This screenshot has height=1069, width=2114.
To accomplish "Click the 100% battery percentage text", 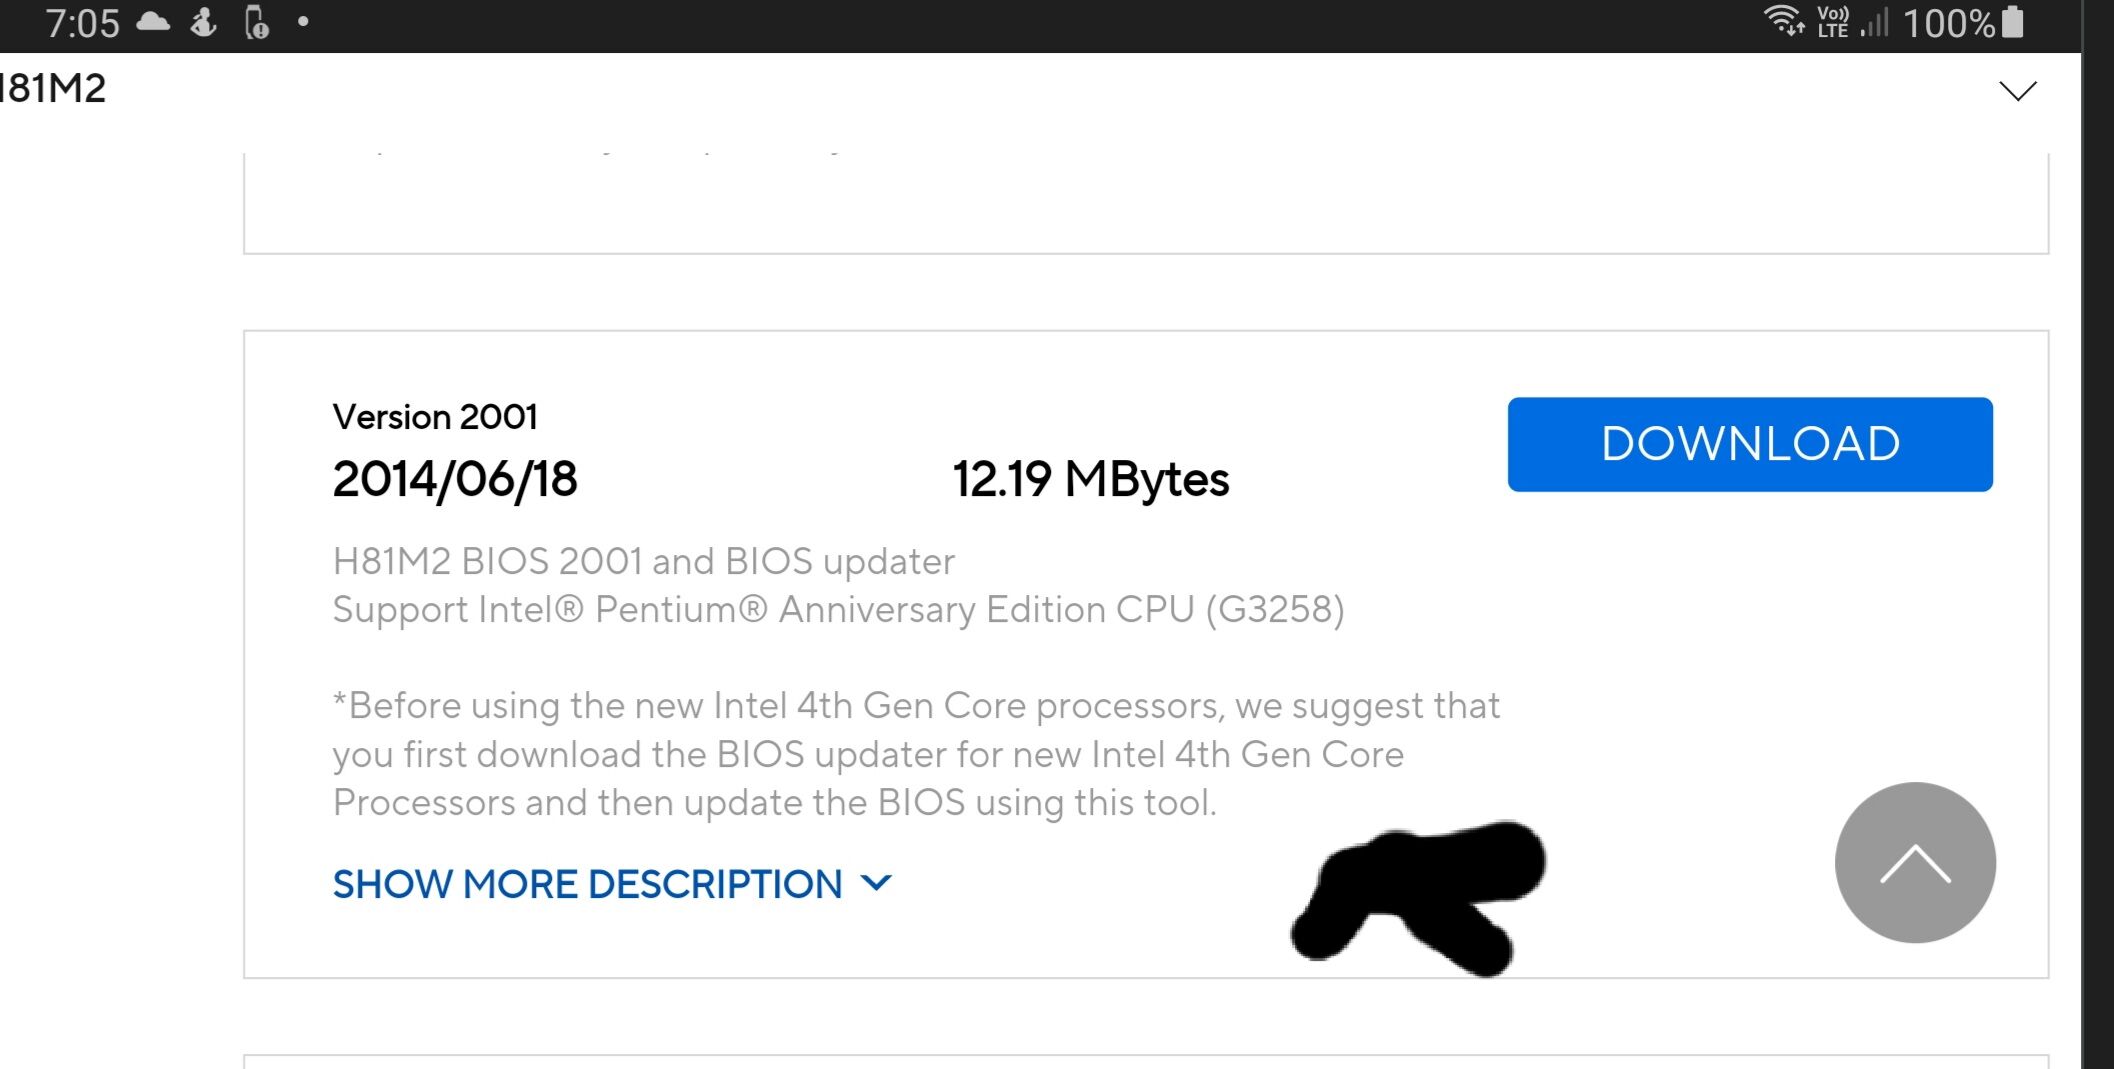I will tap(1949, 23).
